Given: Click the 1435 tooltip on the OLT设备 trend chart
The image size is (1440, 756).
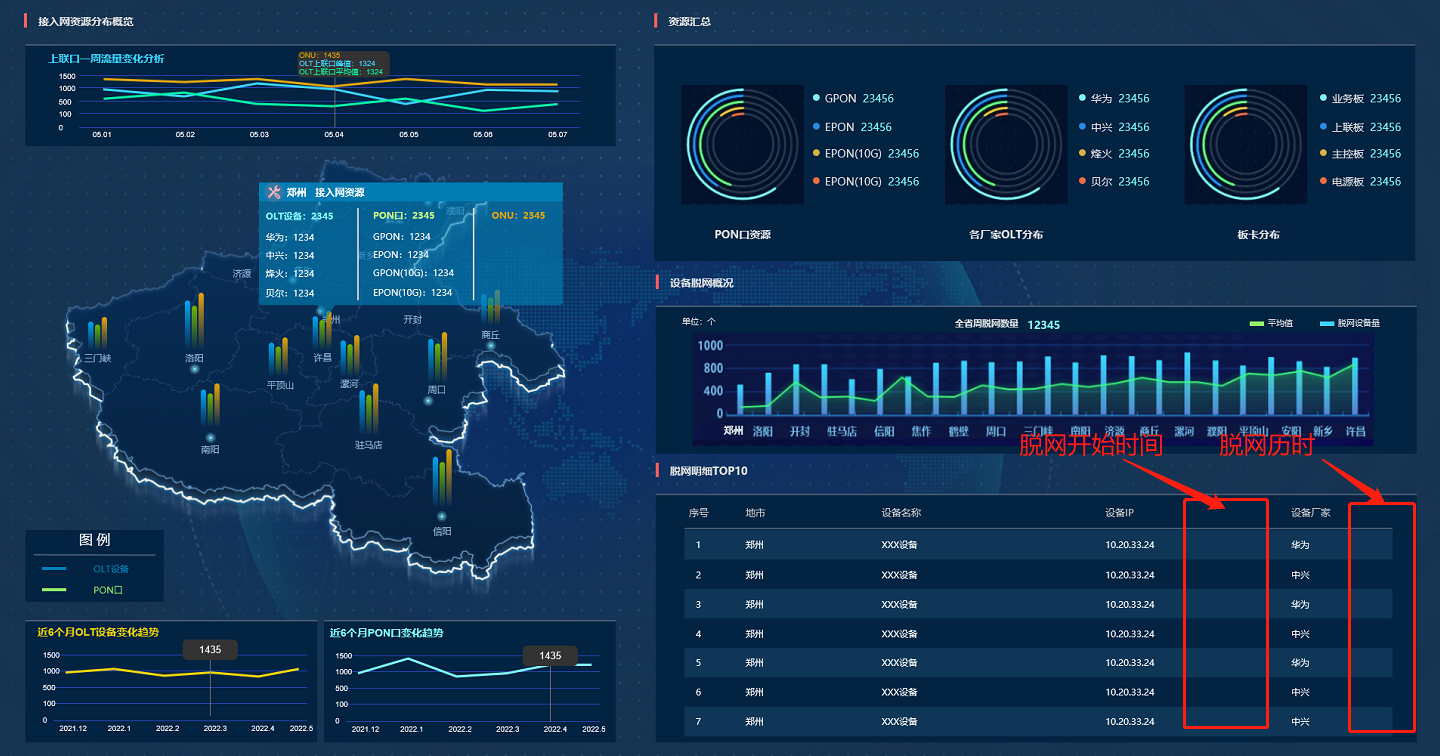Looking at the screenshot, I should click(210, 650).
